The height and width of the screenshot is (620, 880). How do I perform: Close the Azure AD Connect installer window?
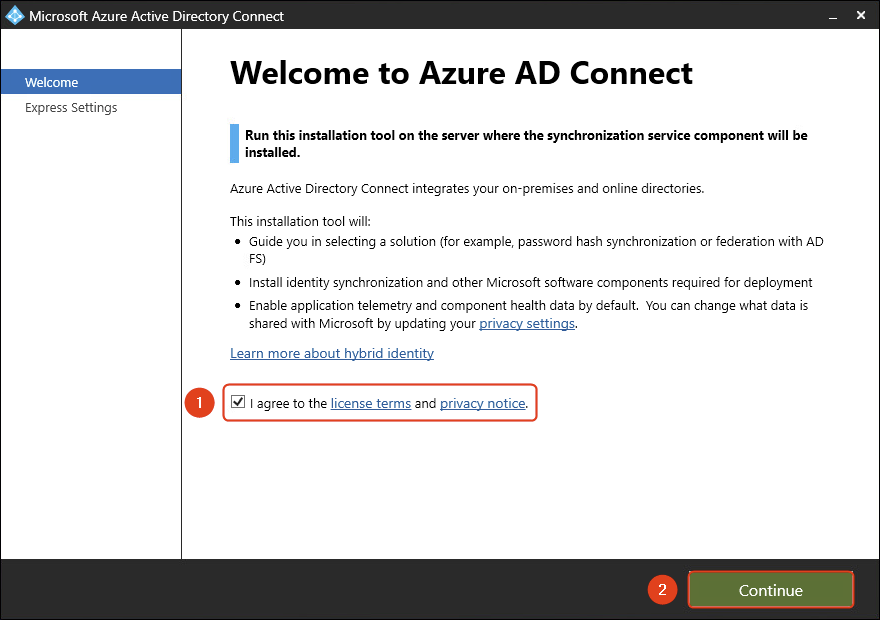[860, 16]
